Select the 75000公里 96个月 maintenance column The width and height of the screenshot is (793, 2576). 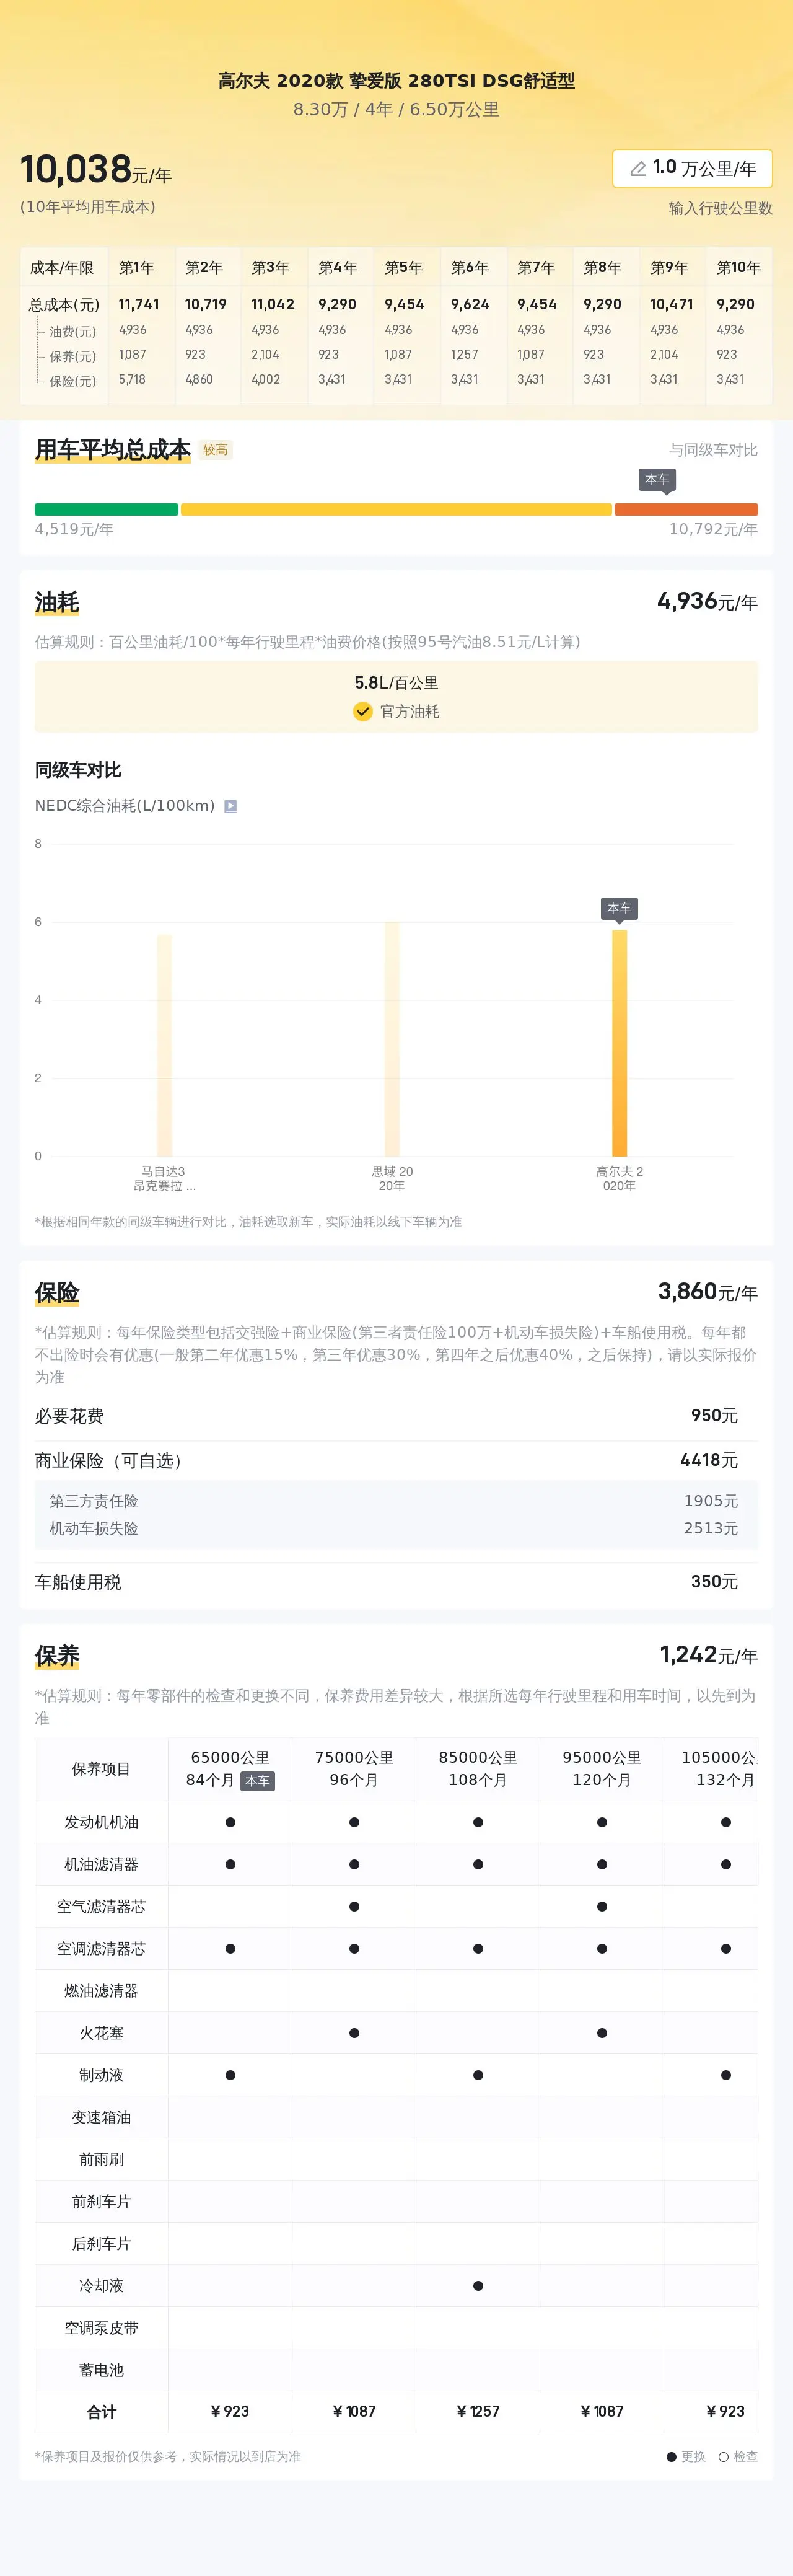pos(354,1768)
